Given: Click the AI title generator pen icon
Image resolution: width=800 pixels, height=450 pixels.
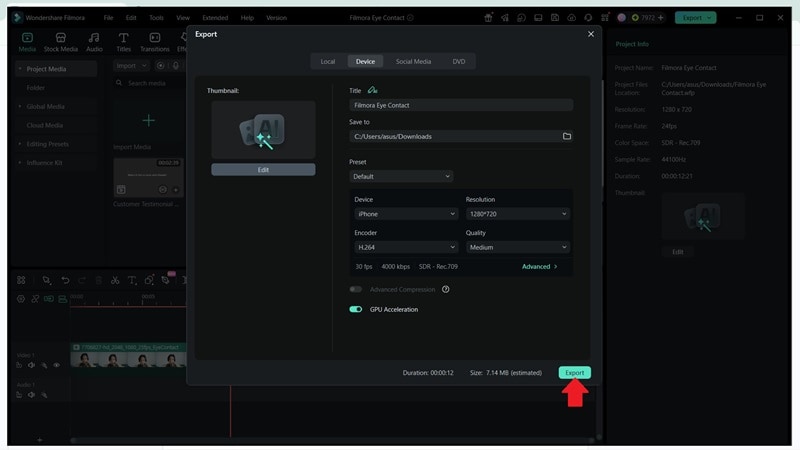Looking at the screenshot, I should (372, 90).
